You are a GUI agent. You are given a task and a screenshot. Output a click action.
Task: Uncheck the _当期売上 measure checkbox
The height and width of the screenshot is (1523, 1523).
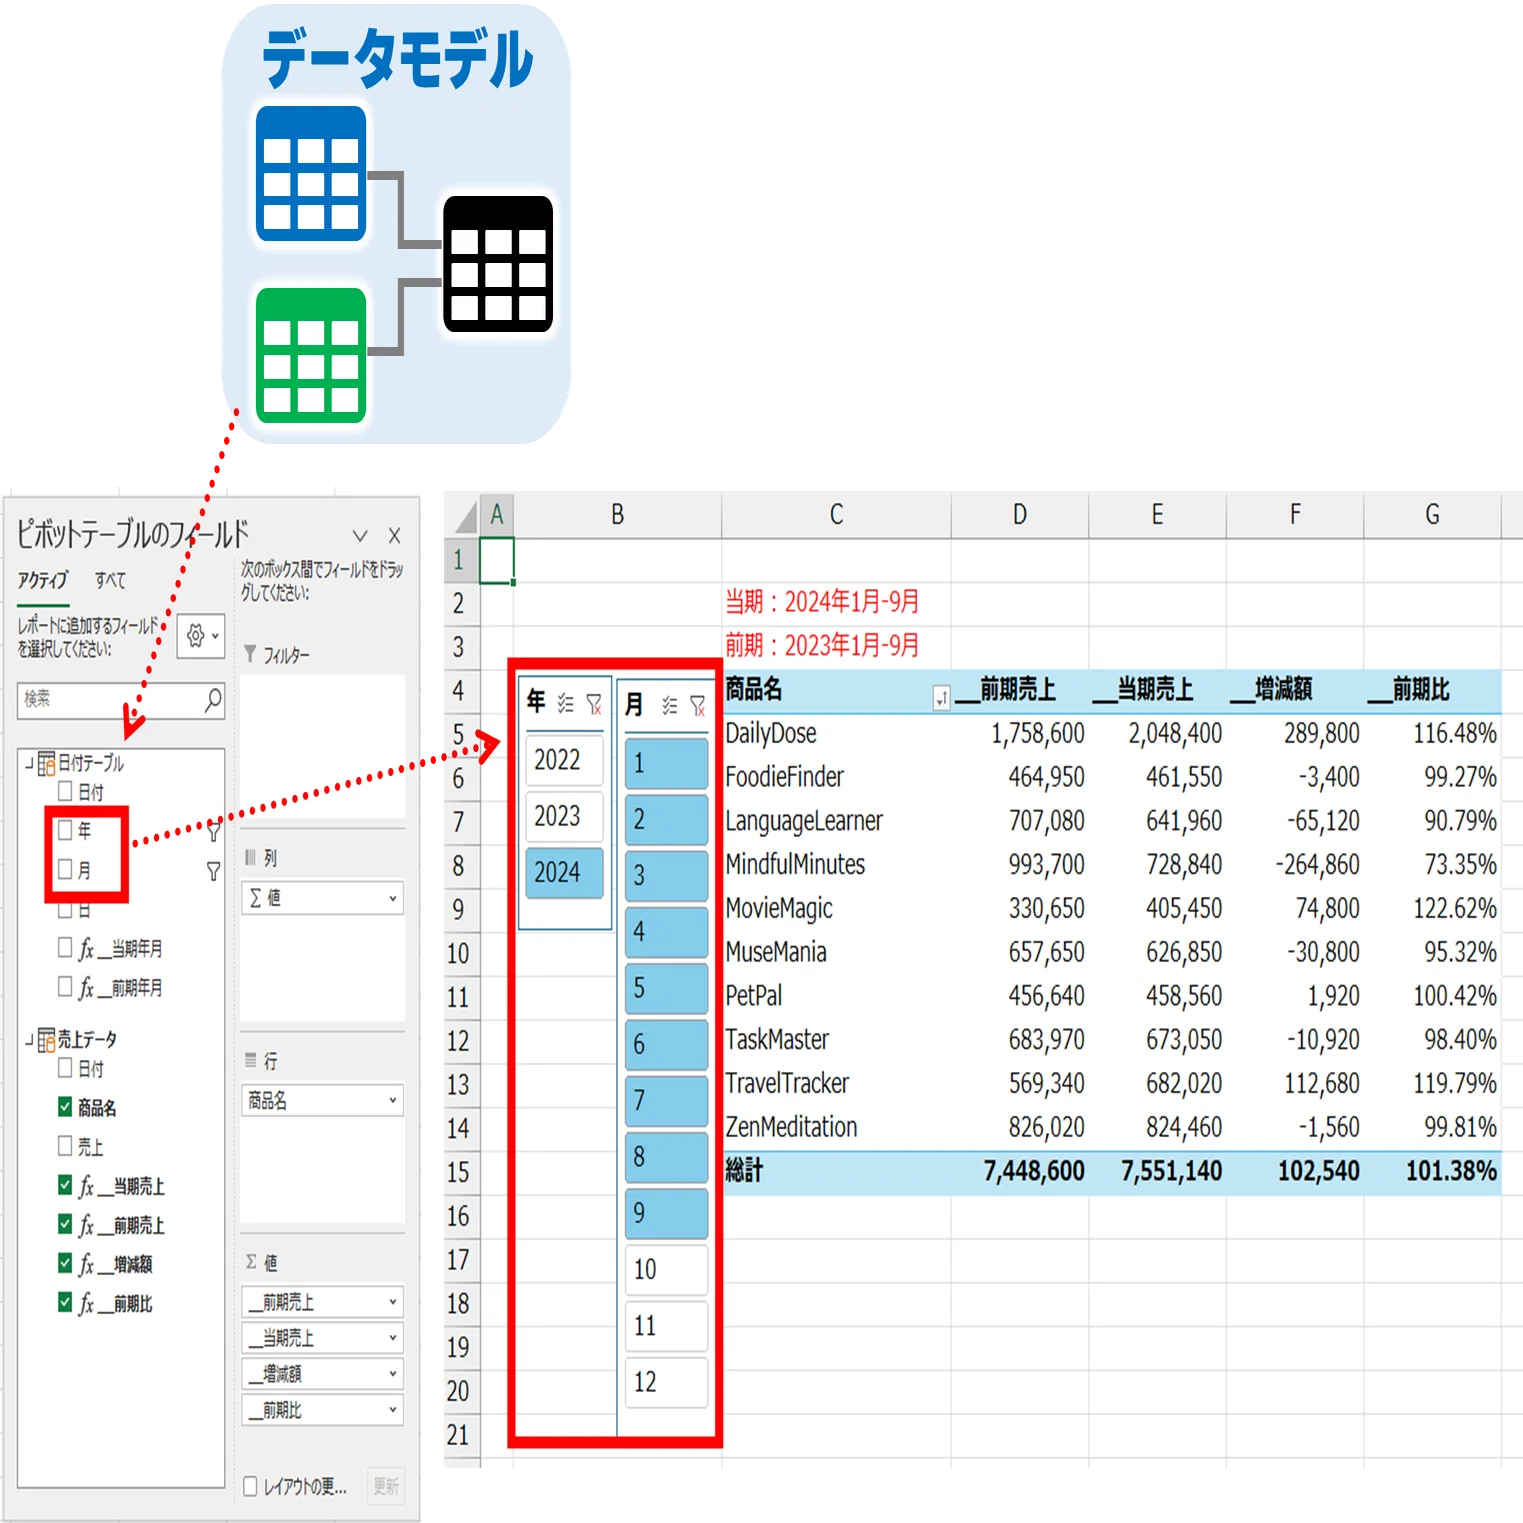pyautogui.click(x=65, y=1186)
